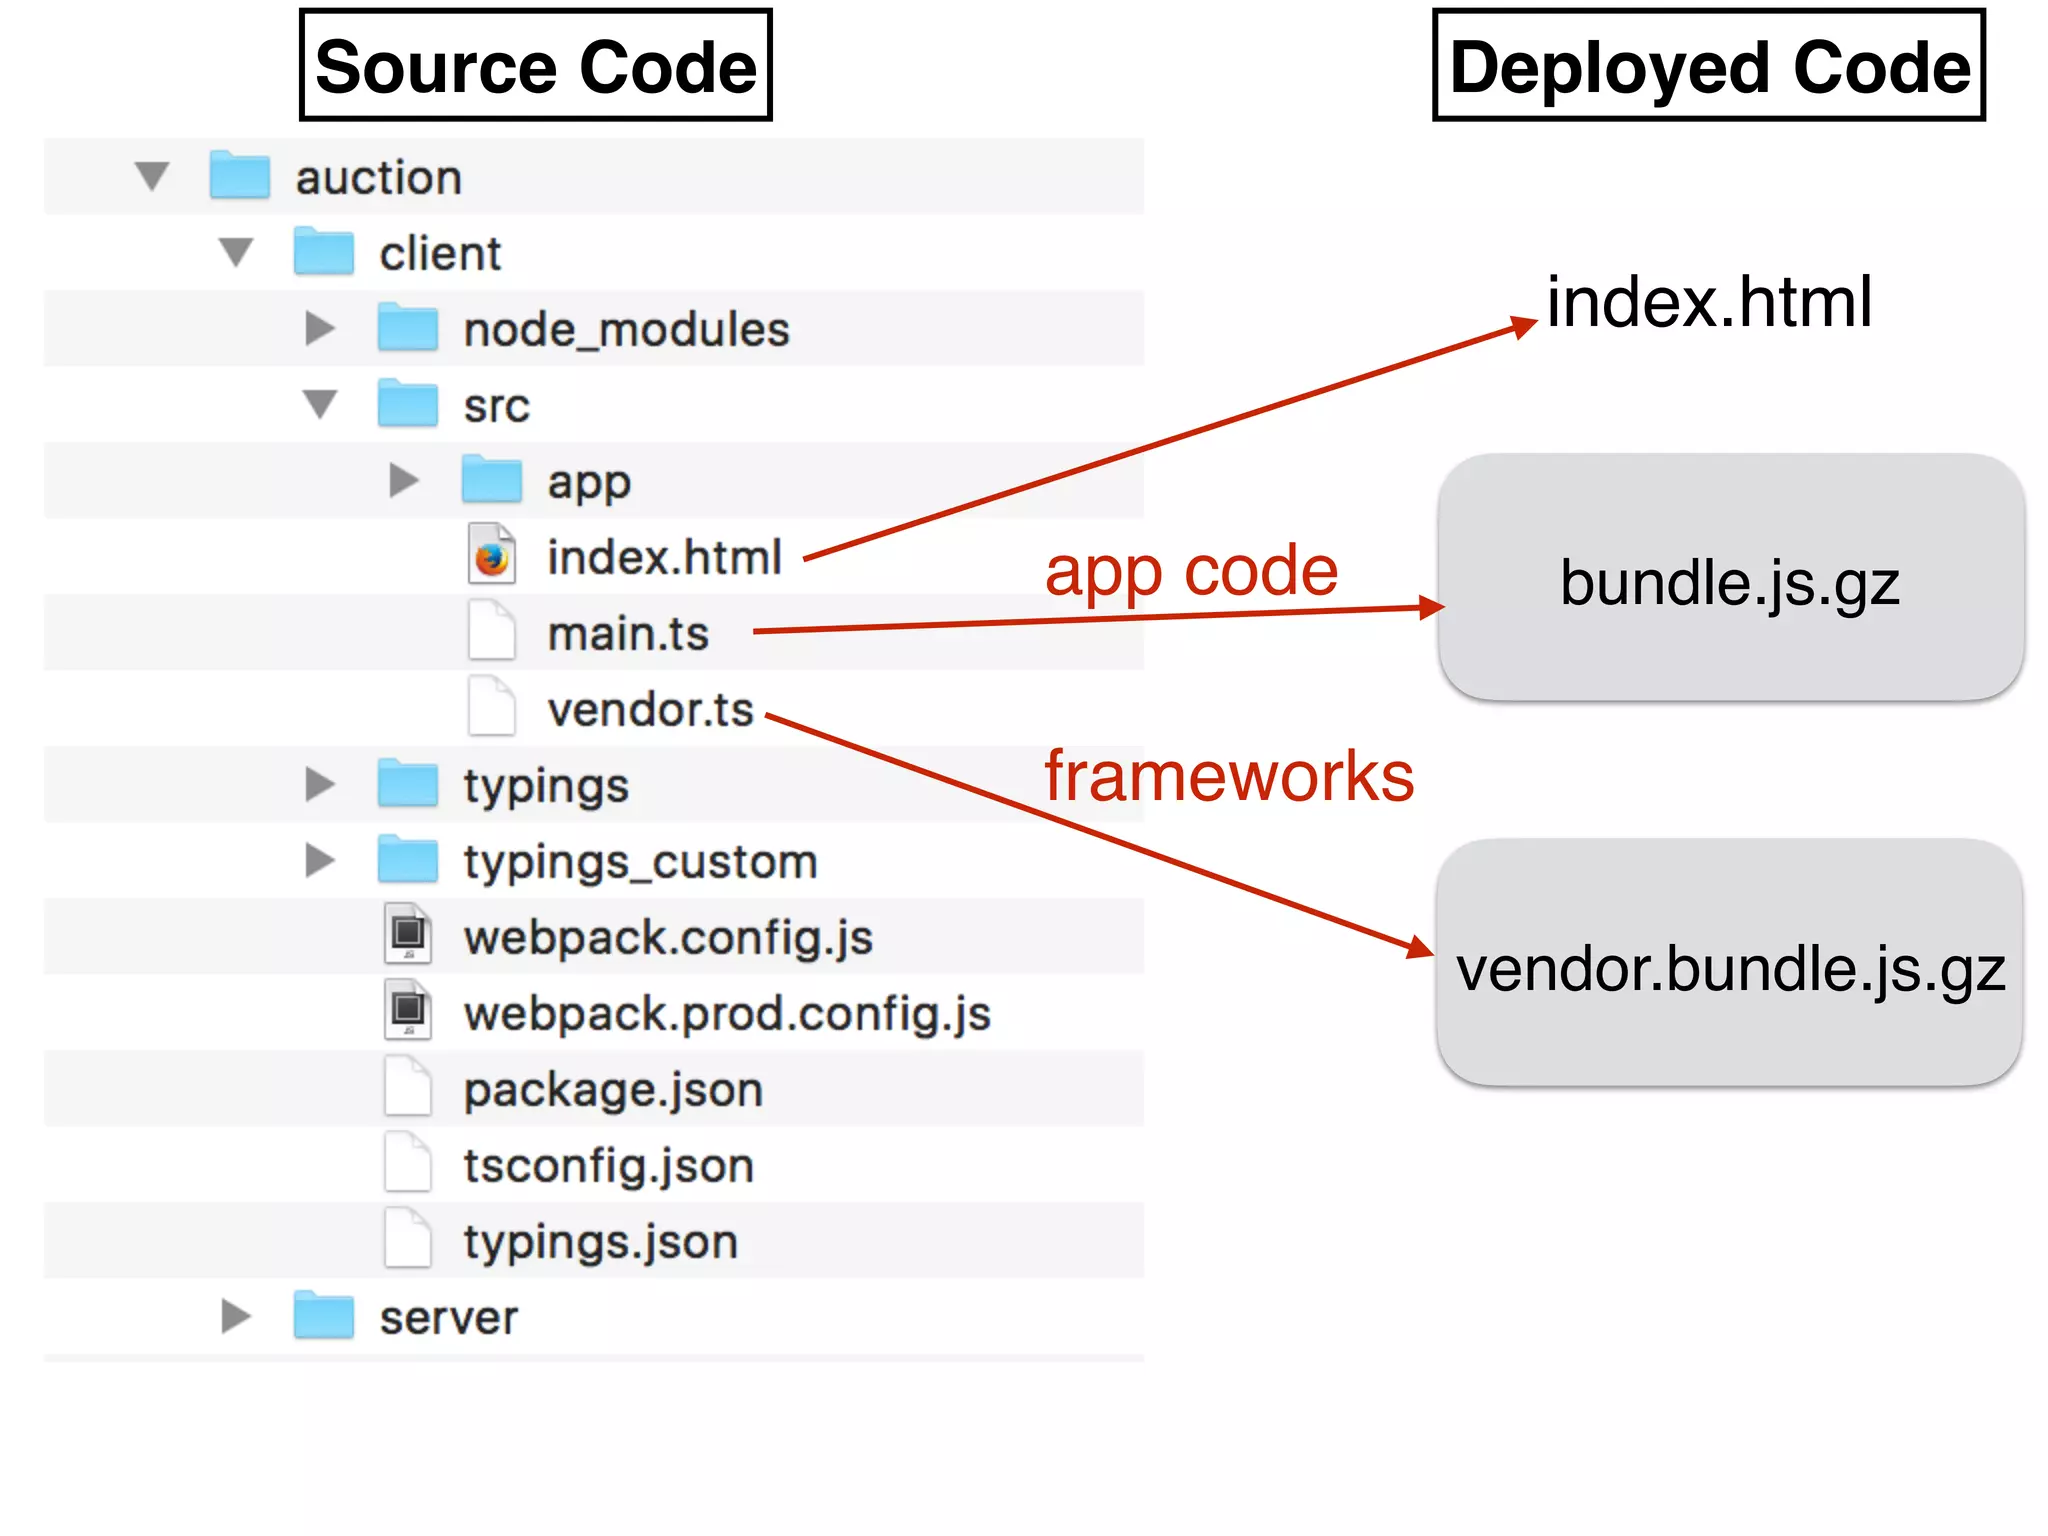
Task: Click the main.ts file icon
Action: (492, 631)
